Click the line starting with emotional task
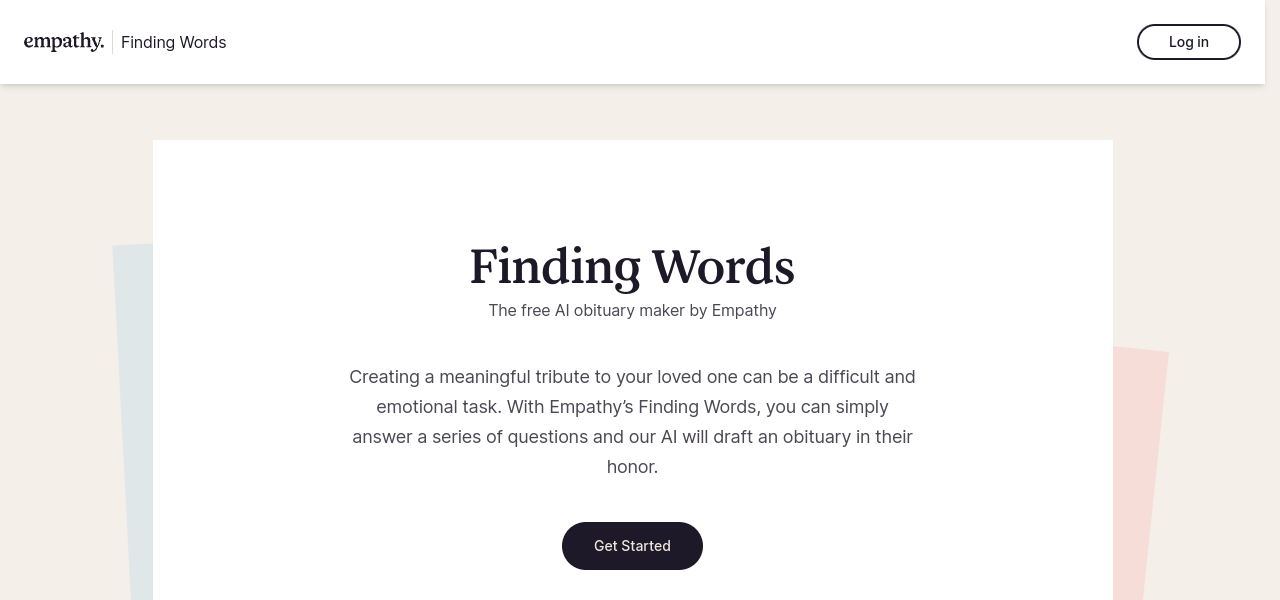This screenshot has width=1280, height=600. coord(632,407)
